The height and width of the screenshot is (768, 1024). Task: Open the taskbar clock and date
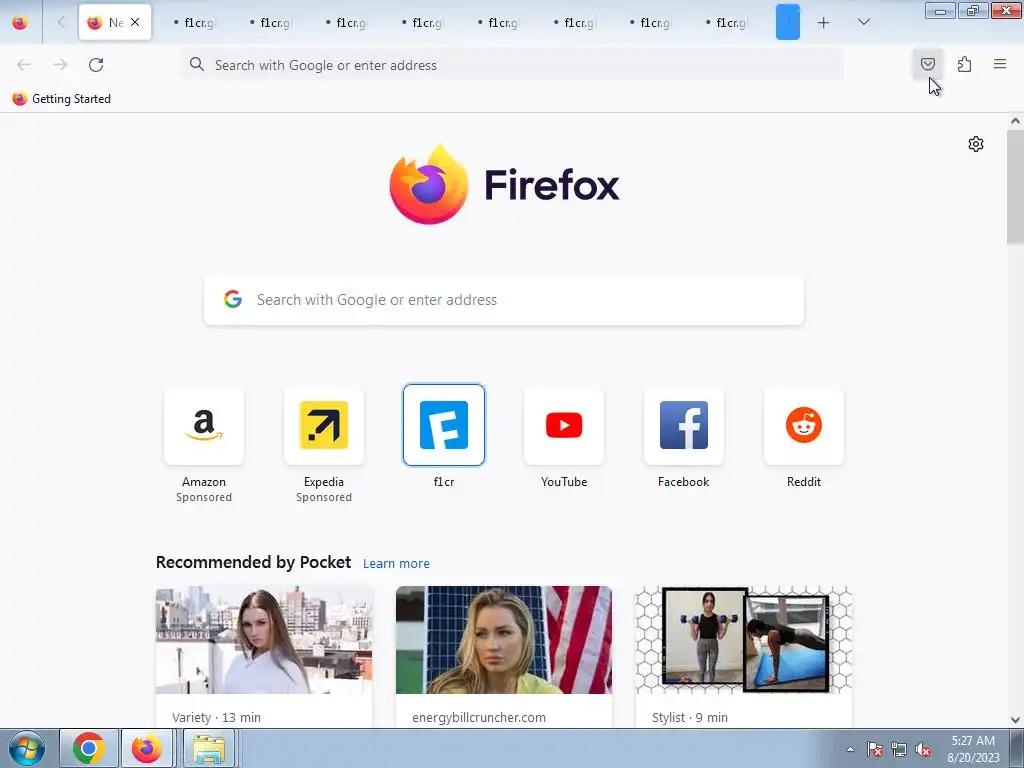point(973,749)
